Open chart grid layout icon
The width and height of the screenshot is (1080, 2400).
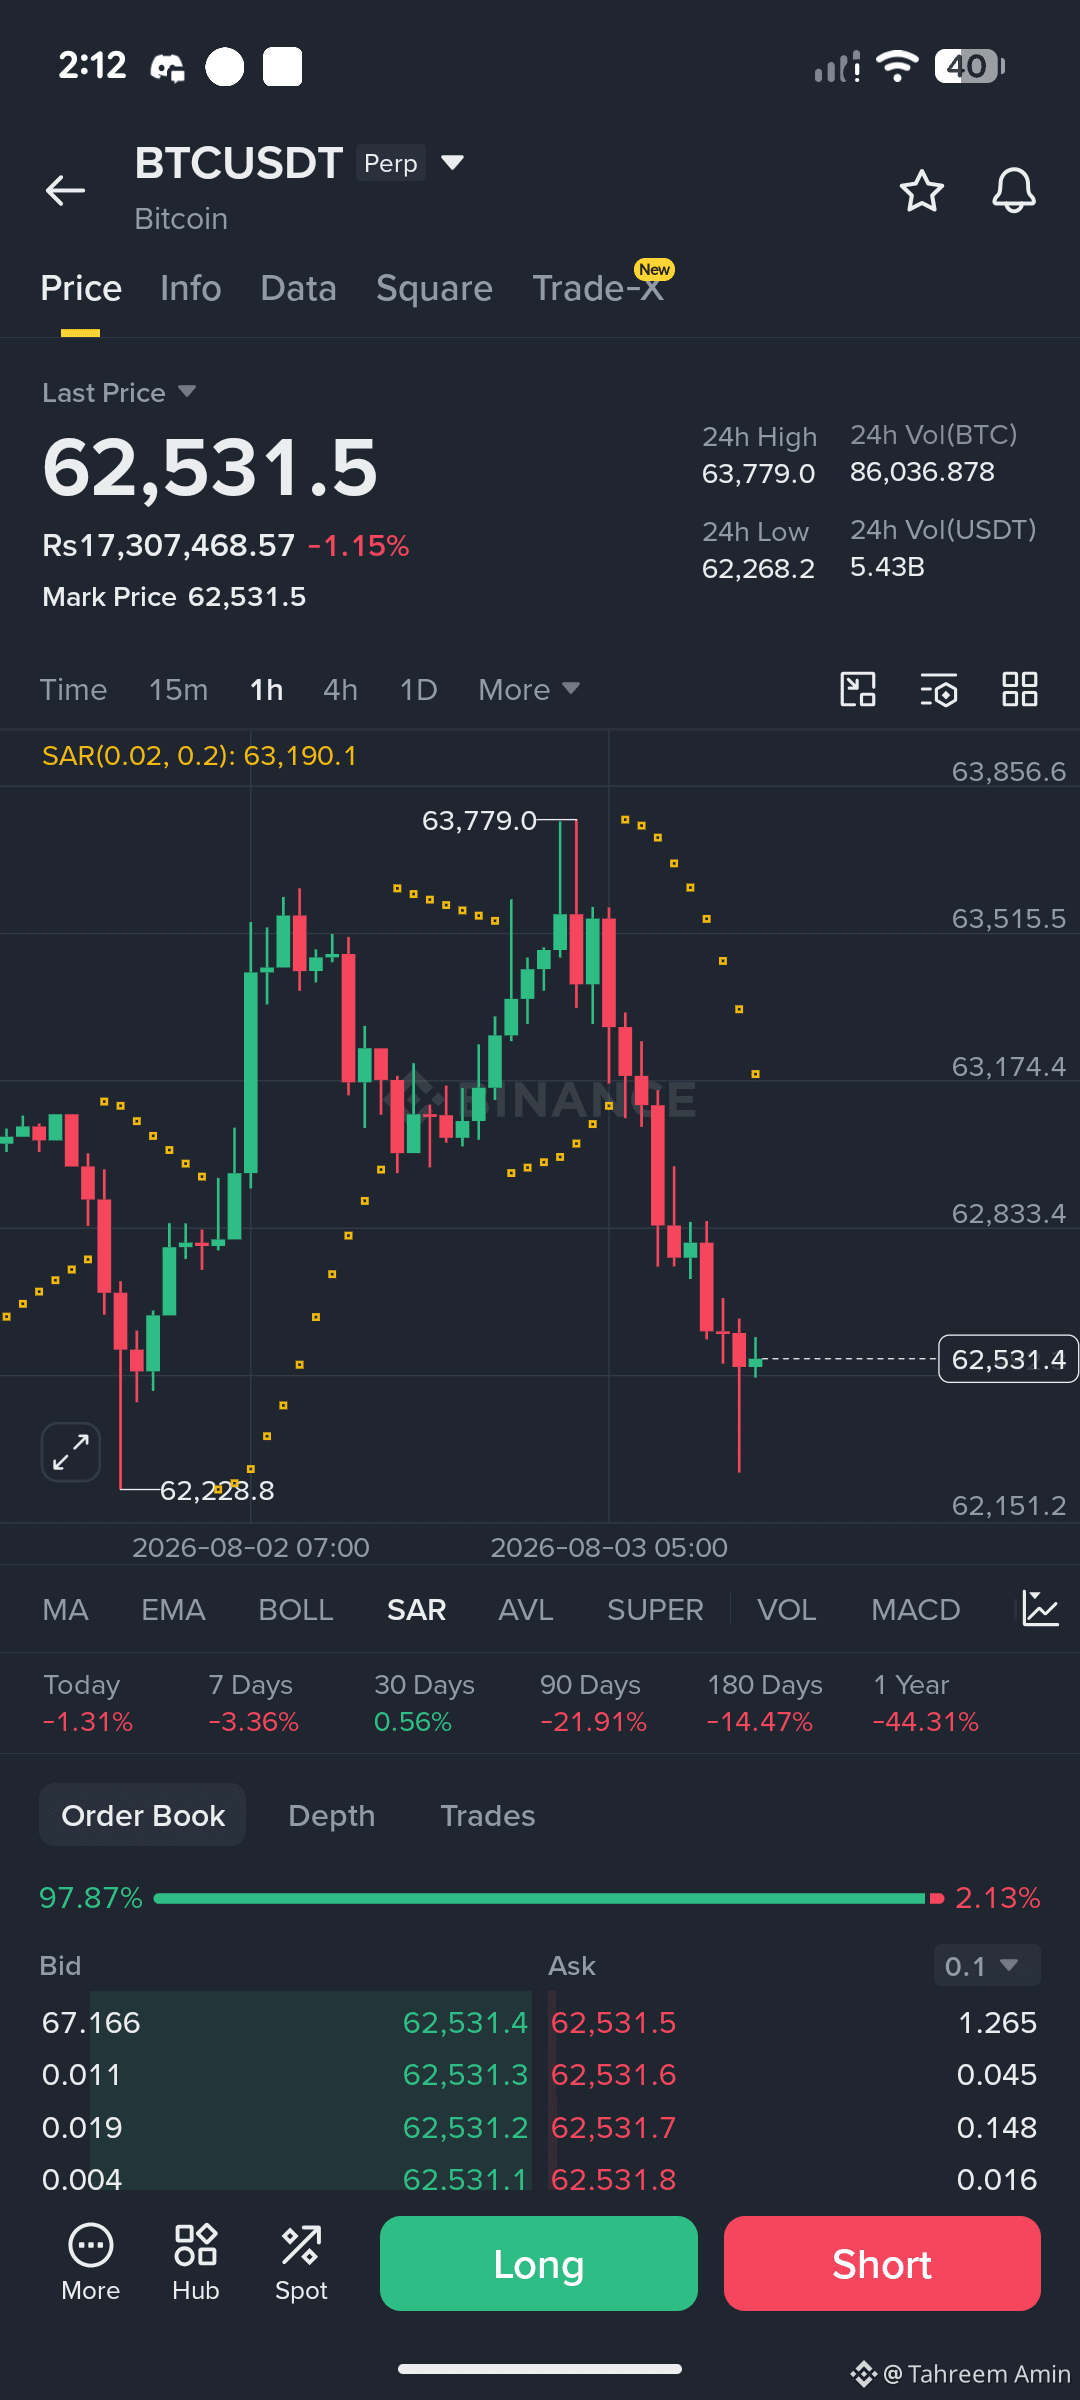[1020, 689]
